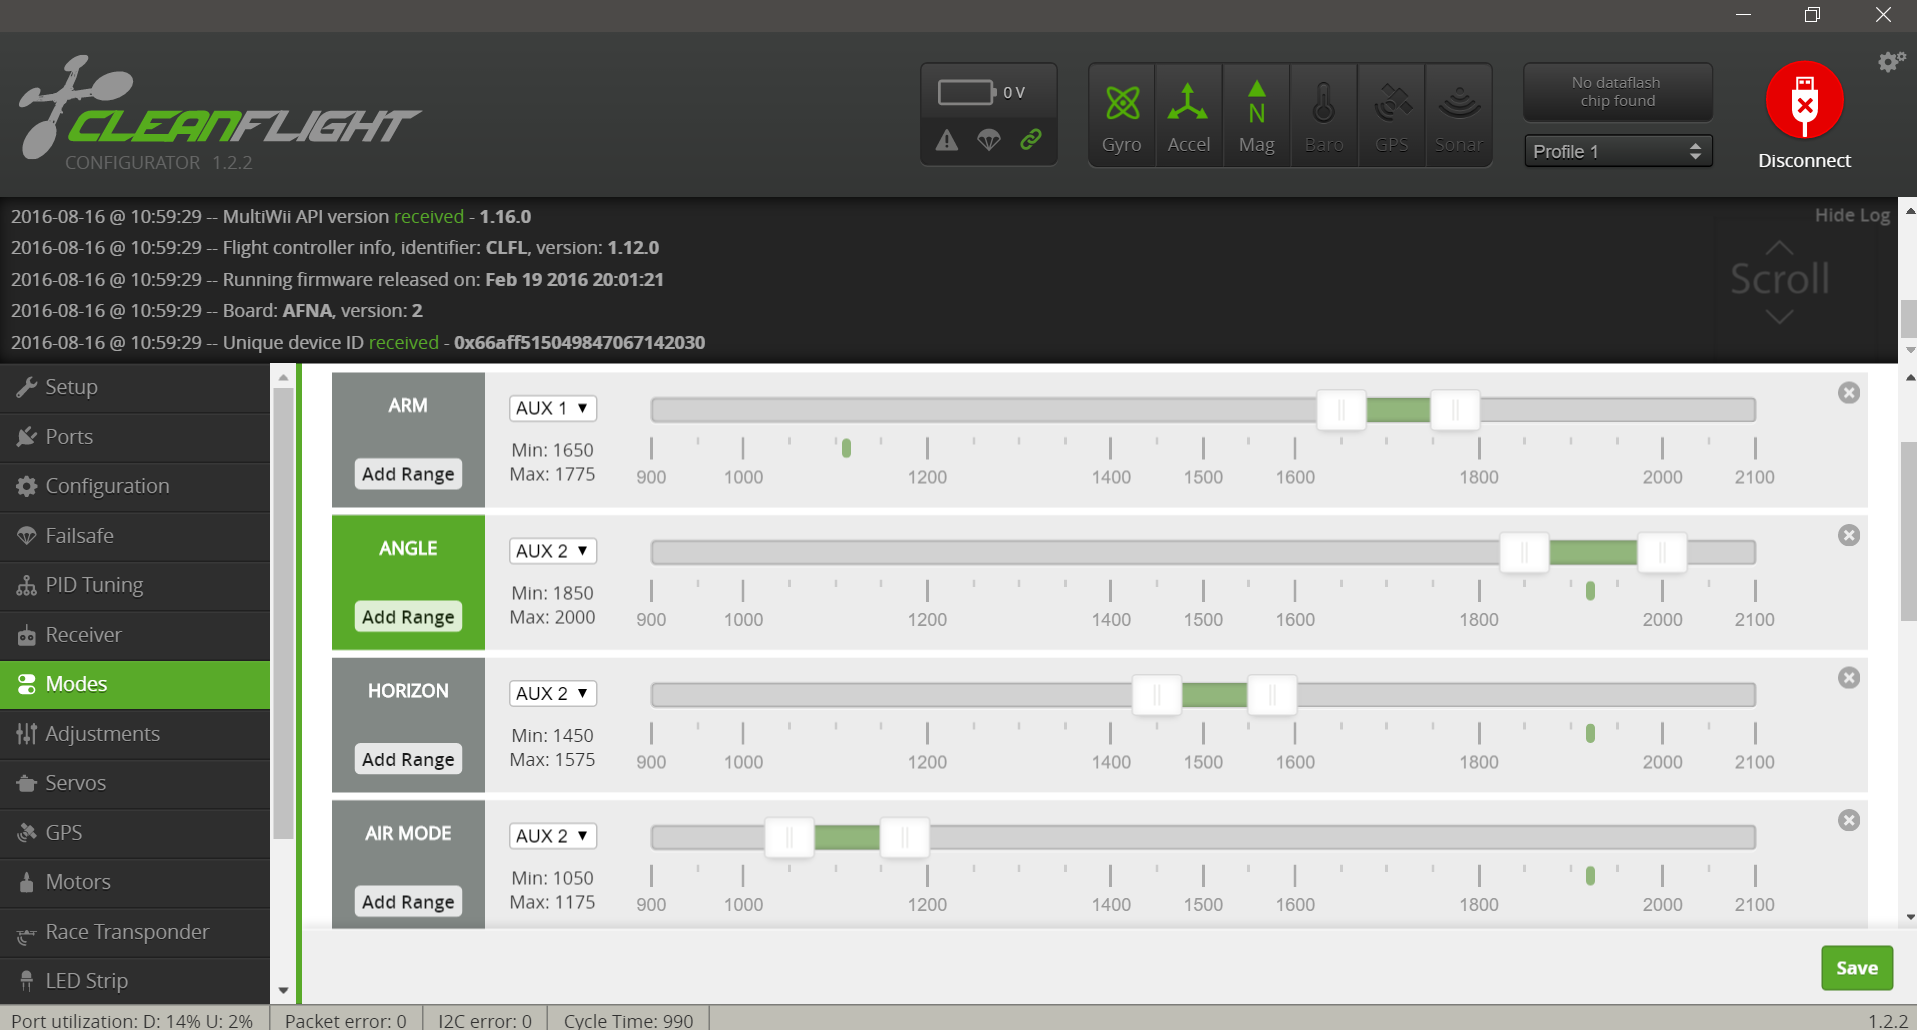The width and height of the screenshot is (1917, 1030).
Task: Open ARM channel AUX 1 dropdown
Action: pos(553,408)
